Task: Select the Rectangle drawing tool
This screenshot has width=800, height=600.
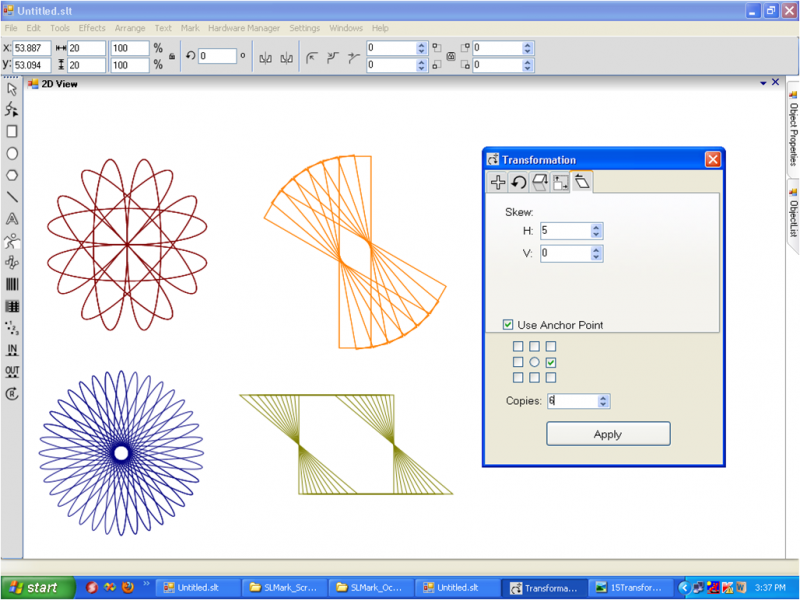Action: pos(12,131)
